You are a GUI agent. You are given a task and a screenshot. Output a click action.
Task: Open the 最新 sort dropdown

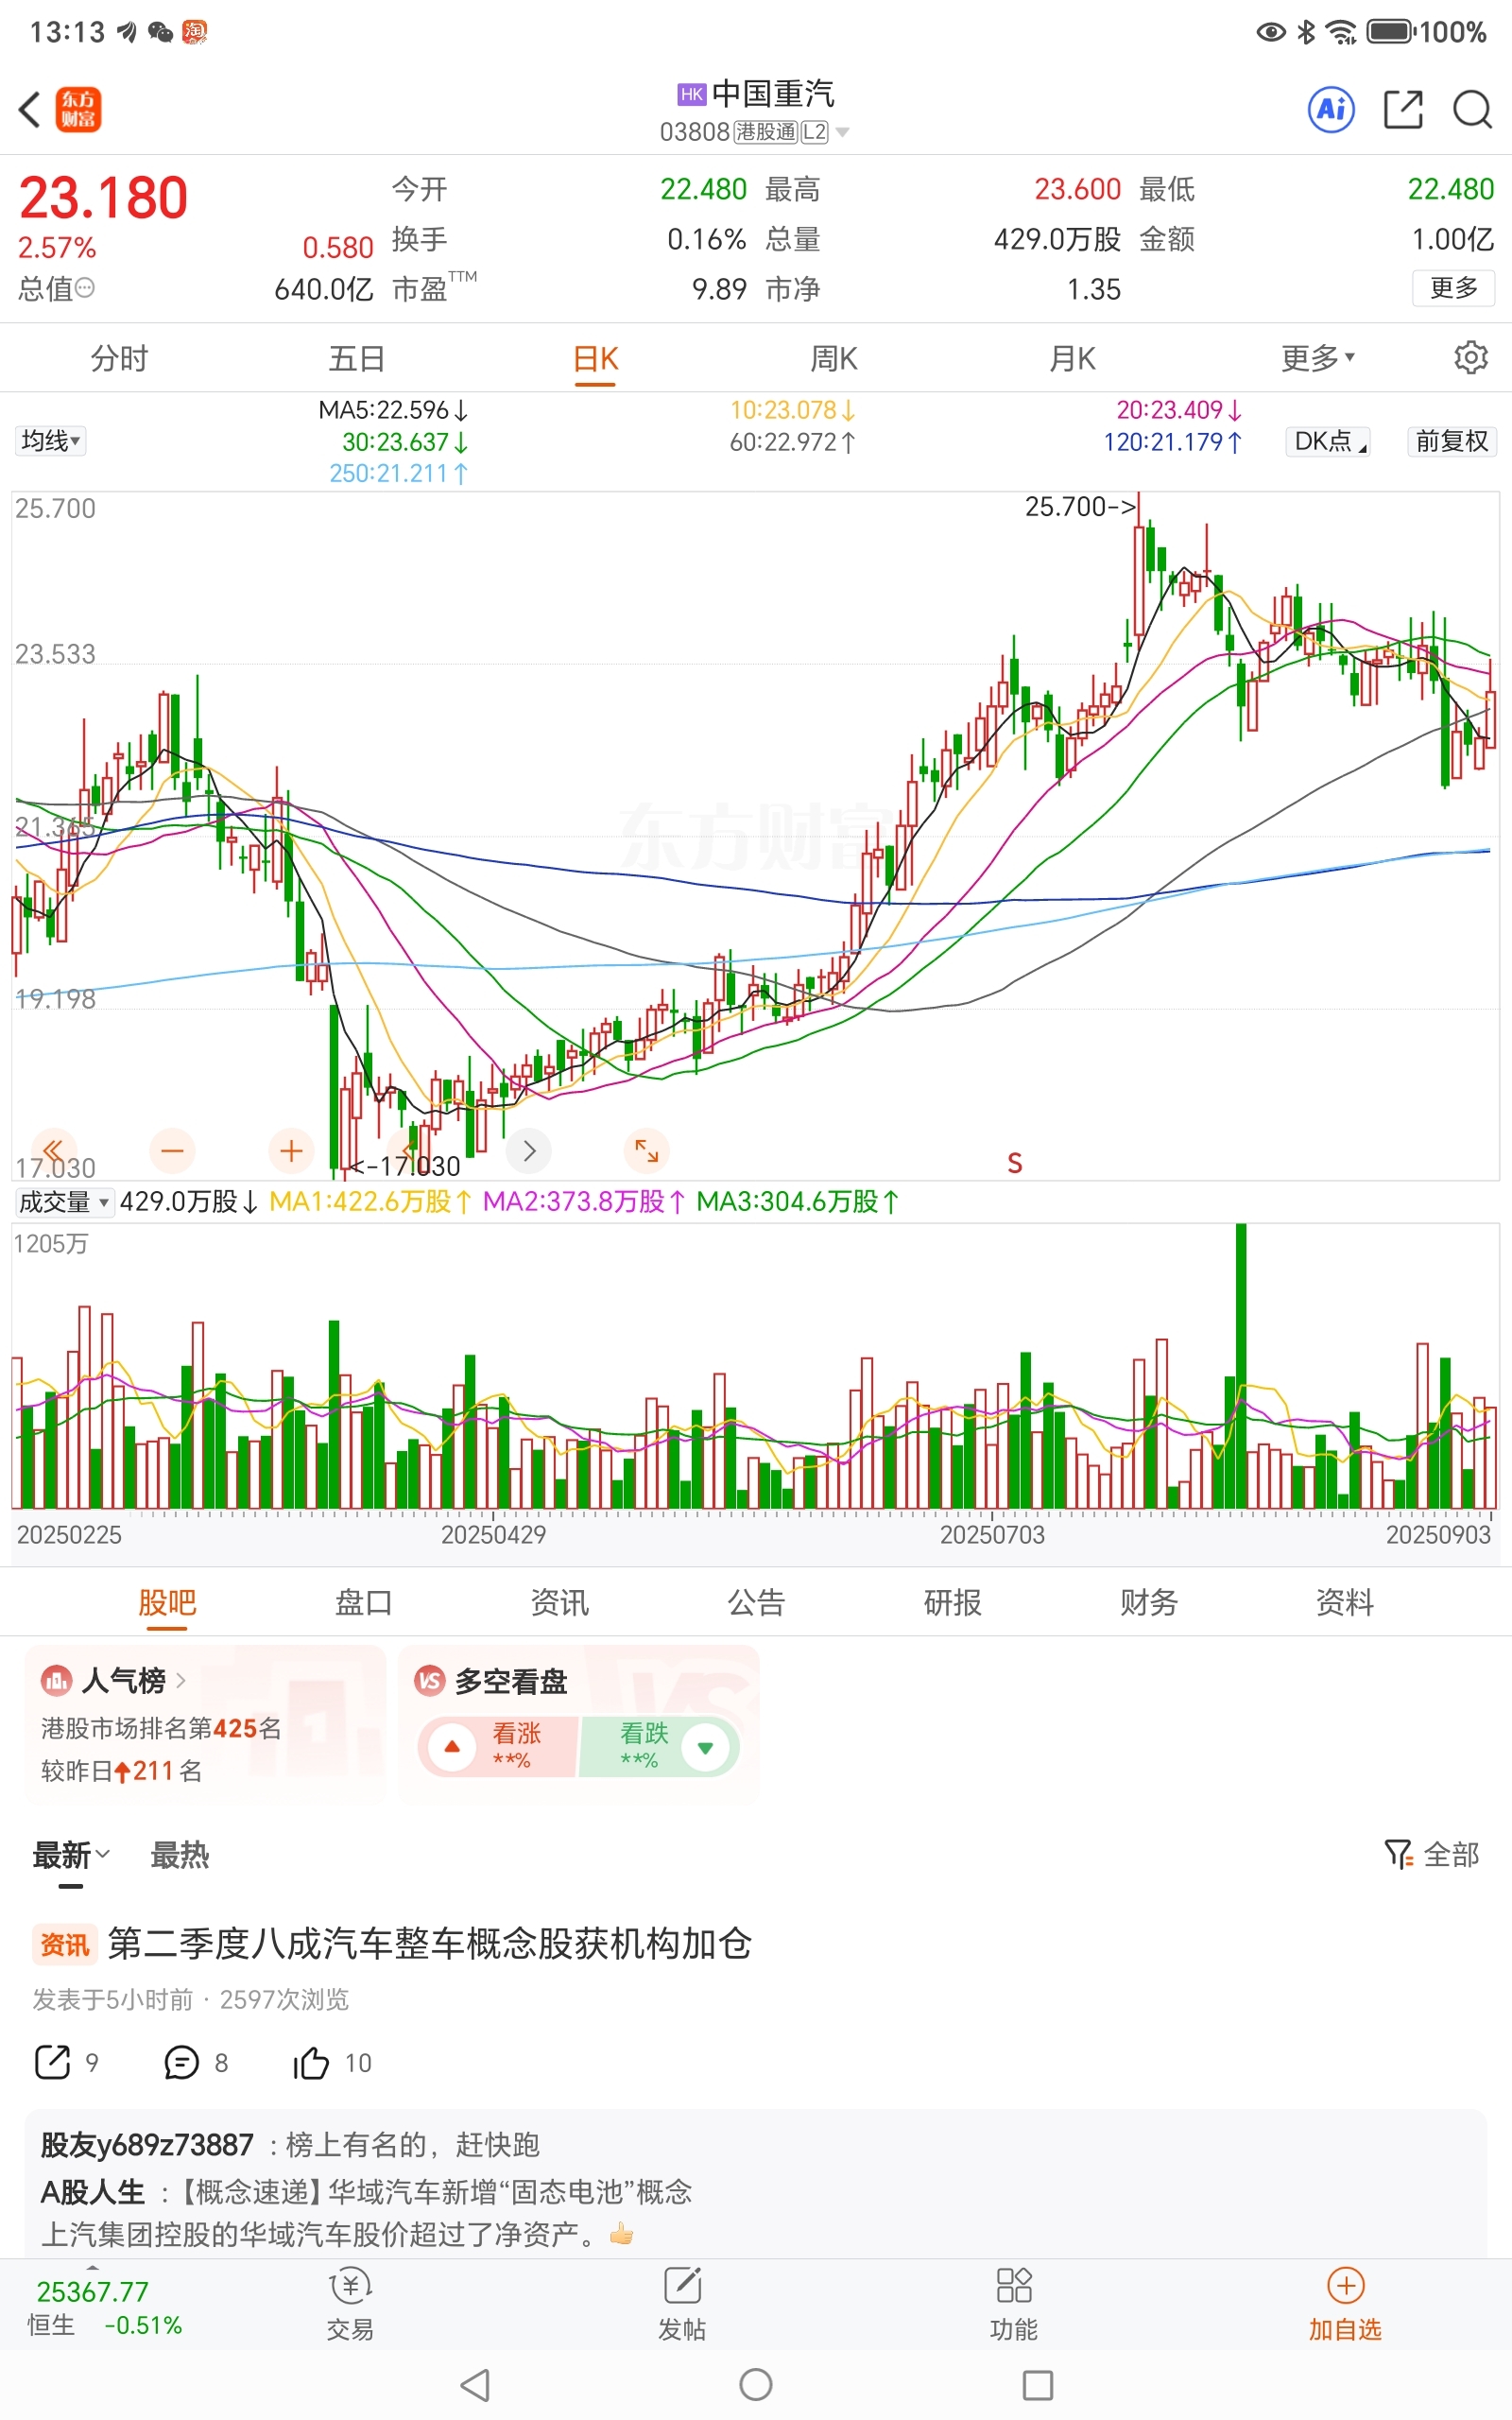[x=71, y=1855]
